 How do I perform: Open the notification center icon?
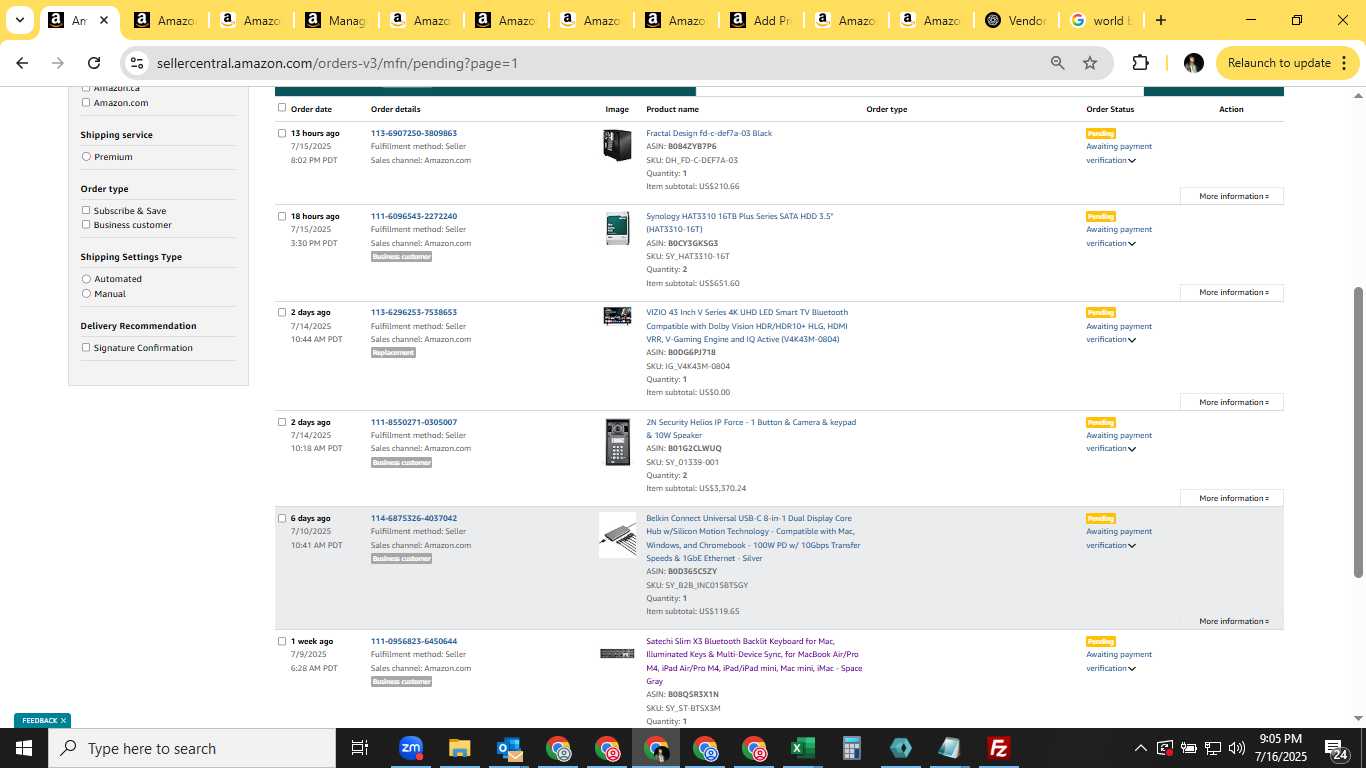(1336, 748)
